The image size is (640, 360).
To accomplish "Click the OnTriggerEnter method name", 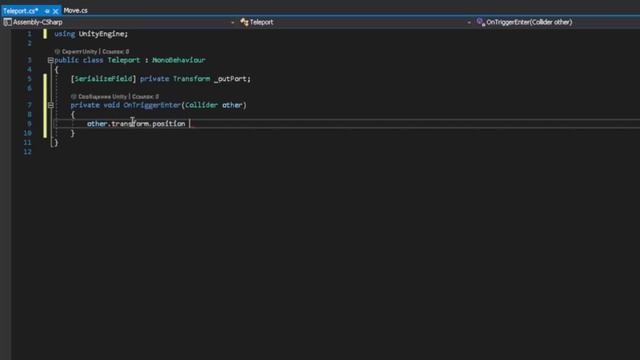I will [x=152, y=105].
